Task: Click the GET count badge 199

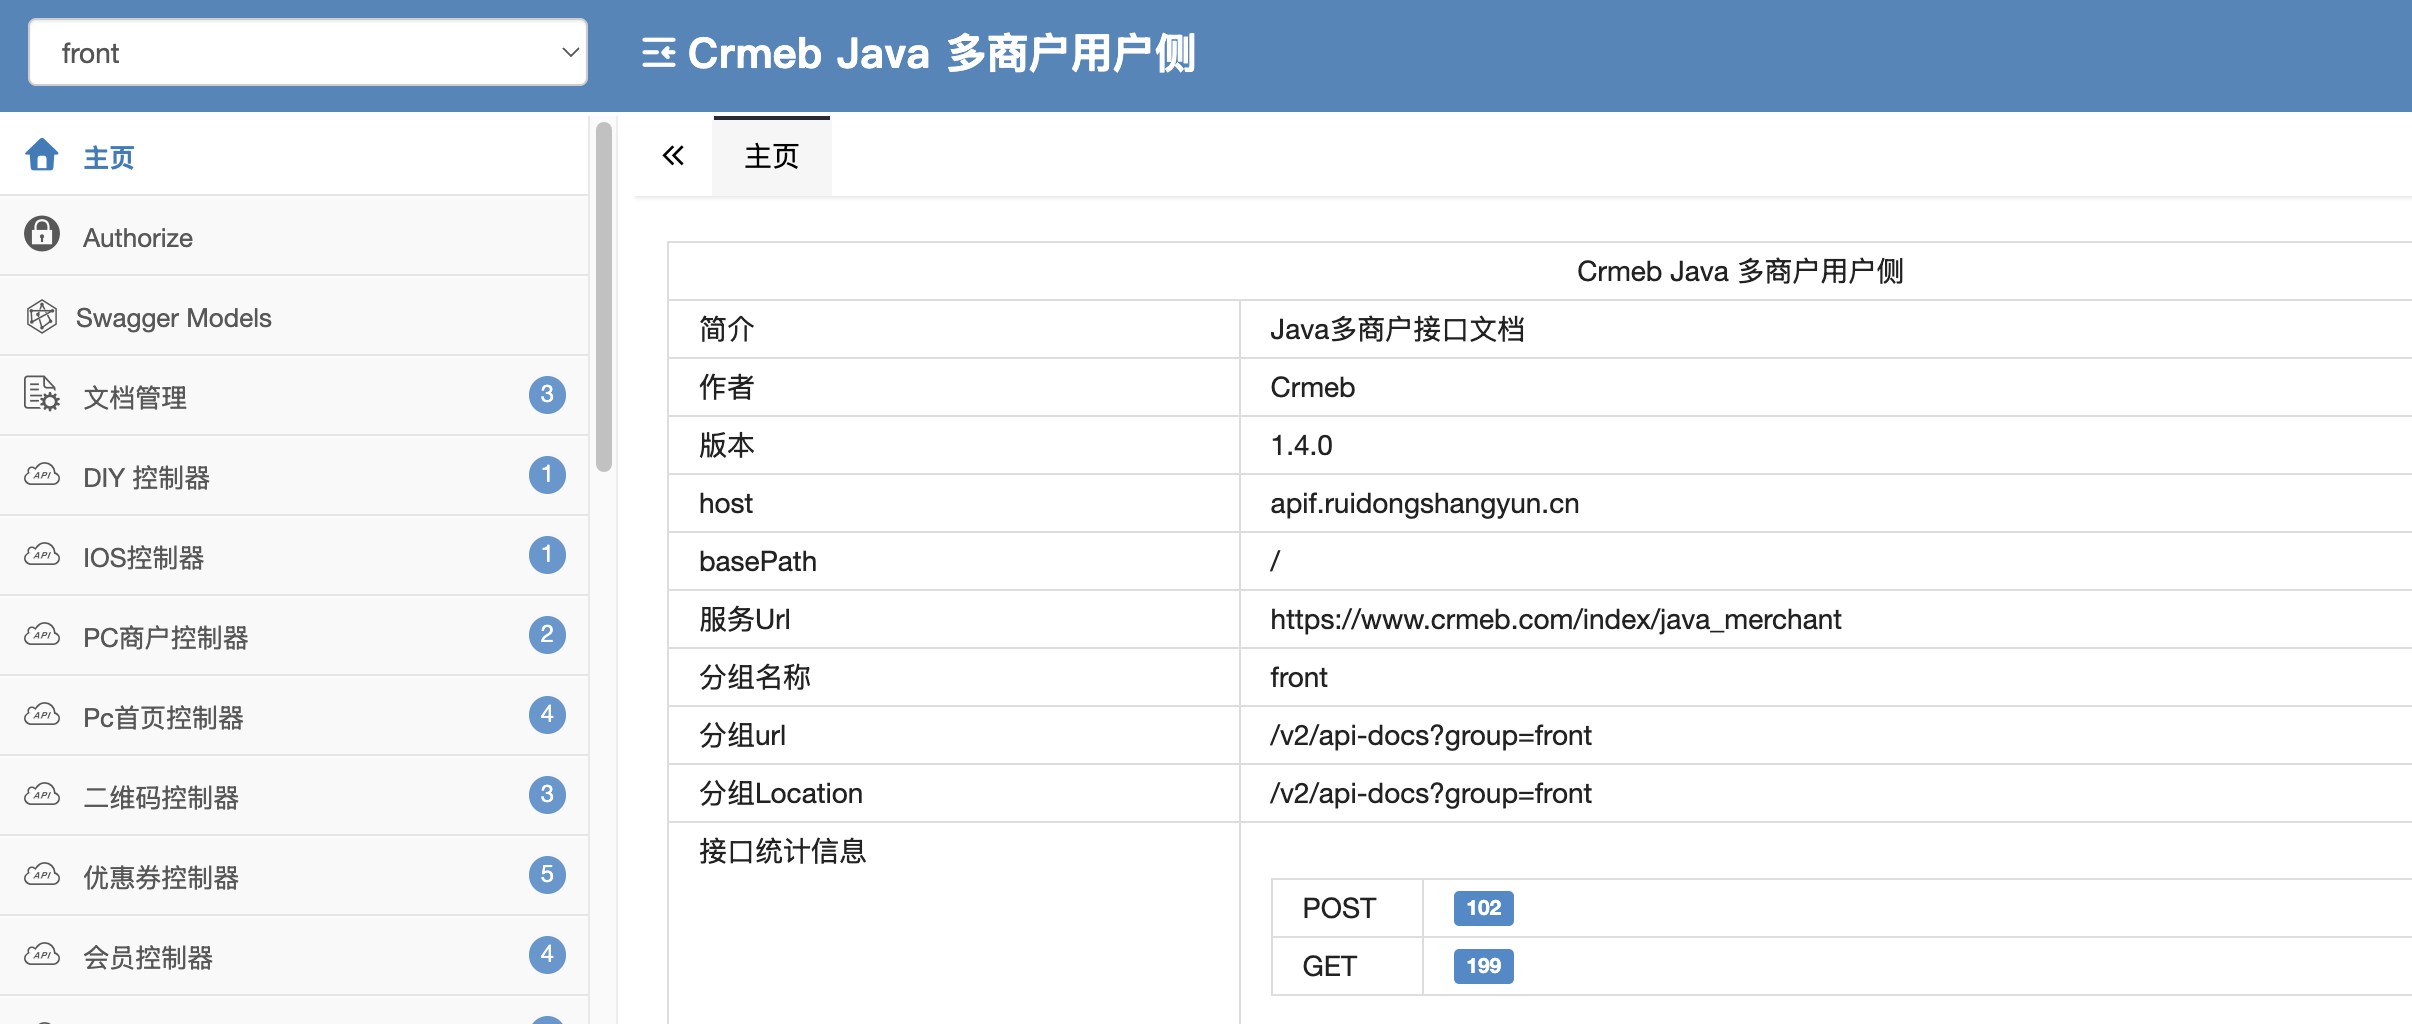Action: (x=1483, y=966)
